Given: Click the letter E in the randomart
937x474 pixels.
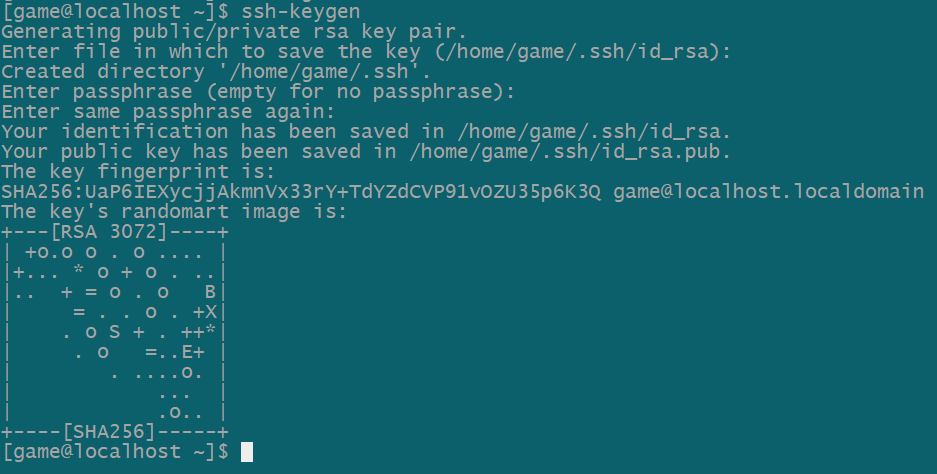Looking at the screenshot, I should coord(186,352).
